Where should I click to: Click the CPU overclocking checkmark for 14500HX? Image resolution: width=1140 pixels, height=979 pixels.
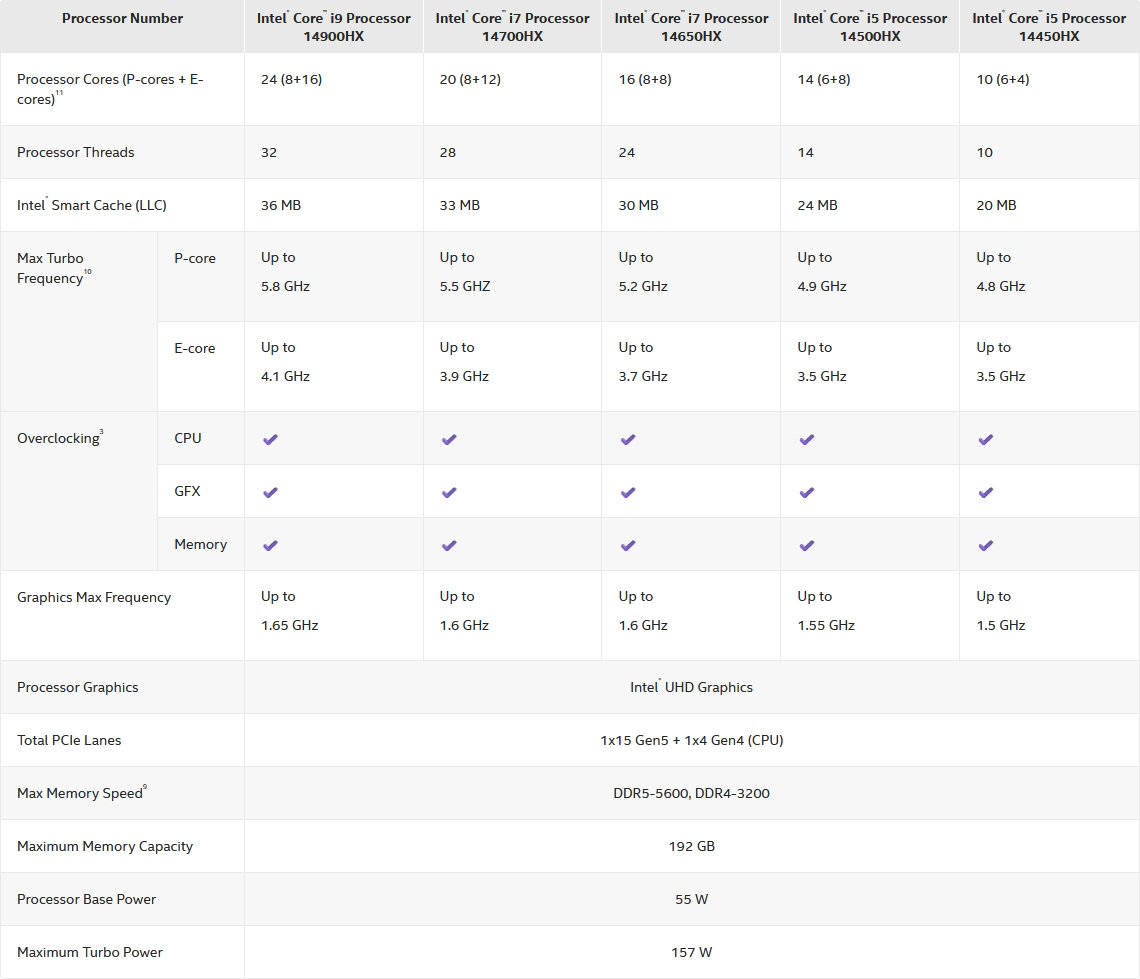(807, 439)
